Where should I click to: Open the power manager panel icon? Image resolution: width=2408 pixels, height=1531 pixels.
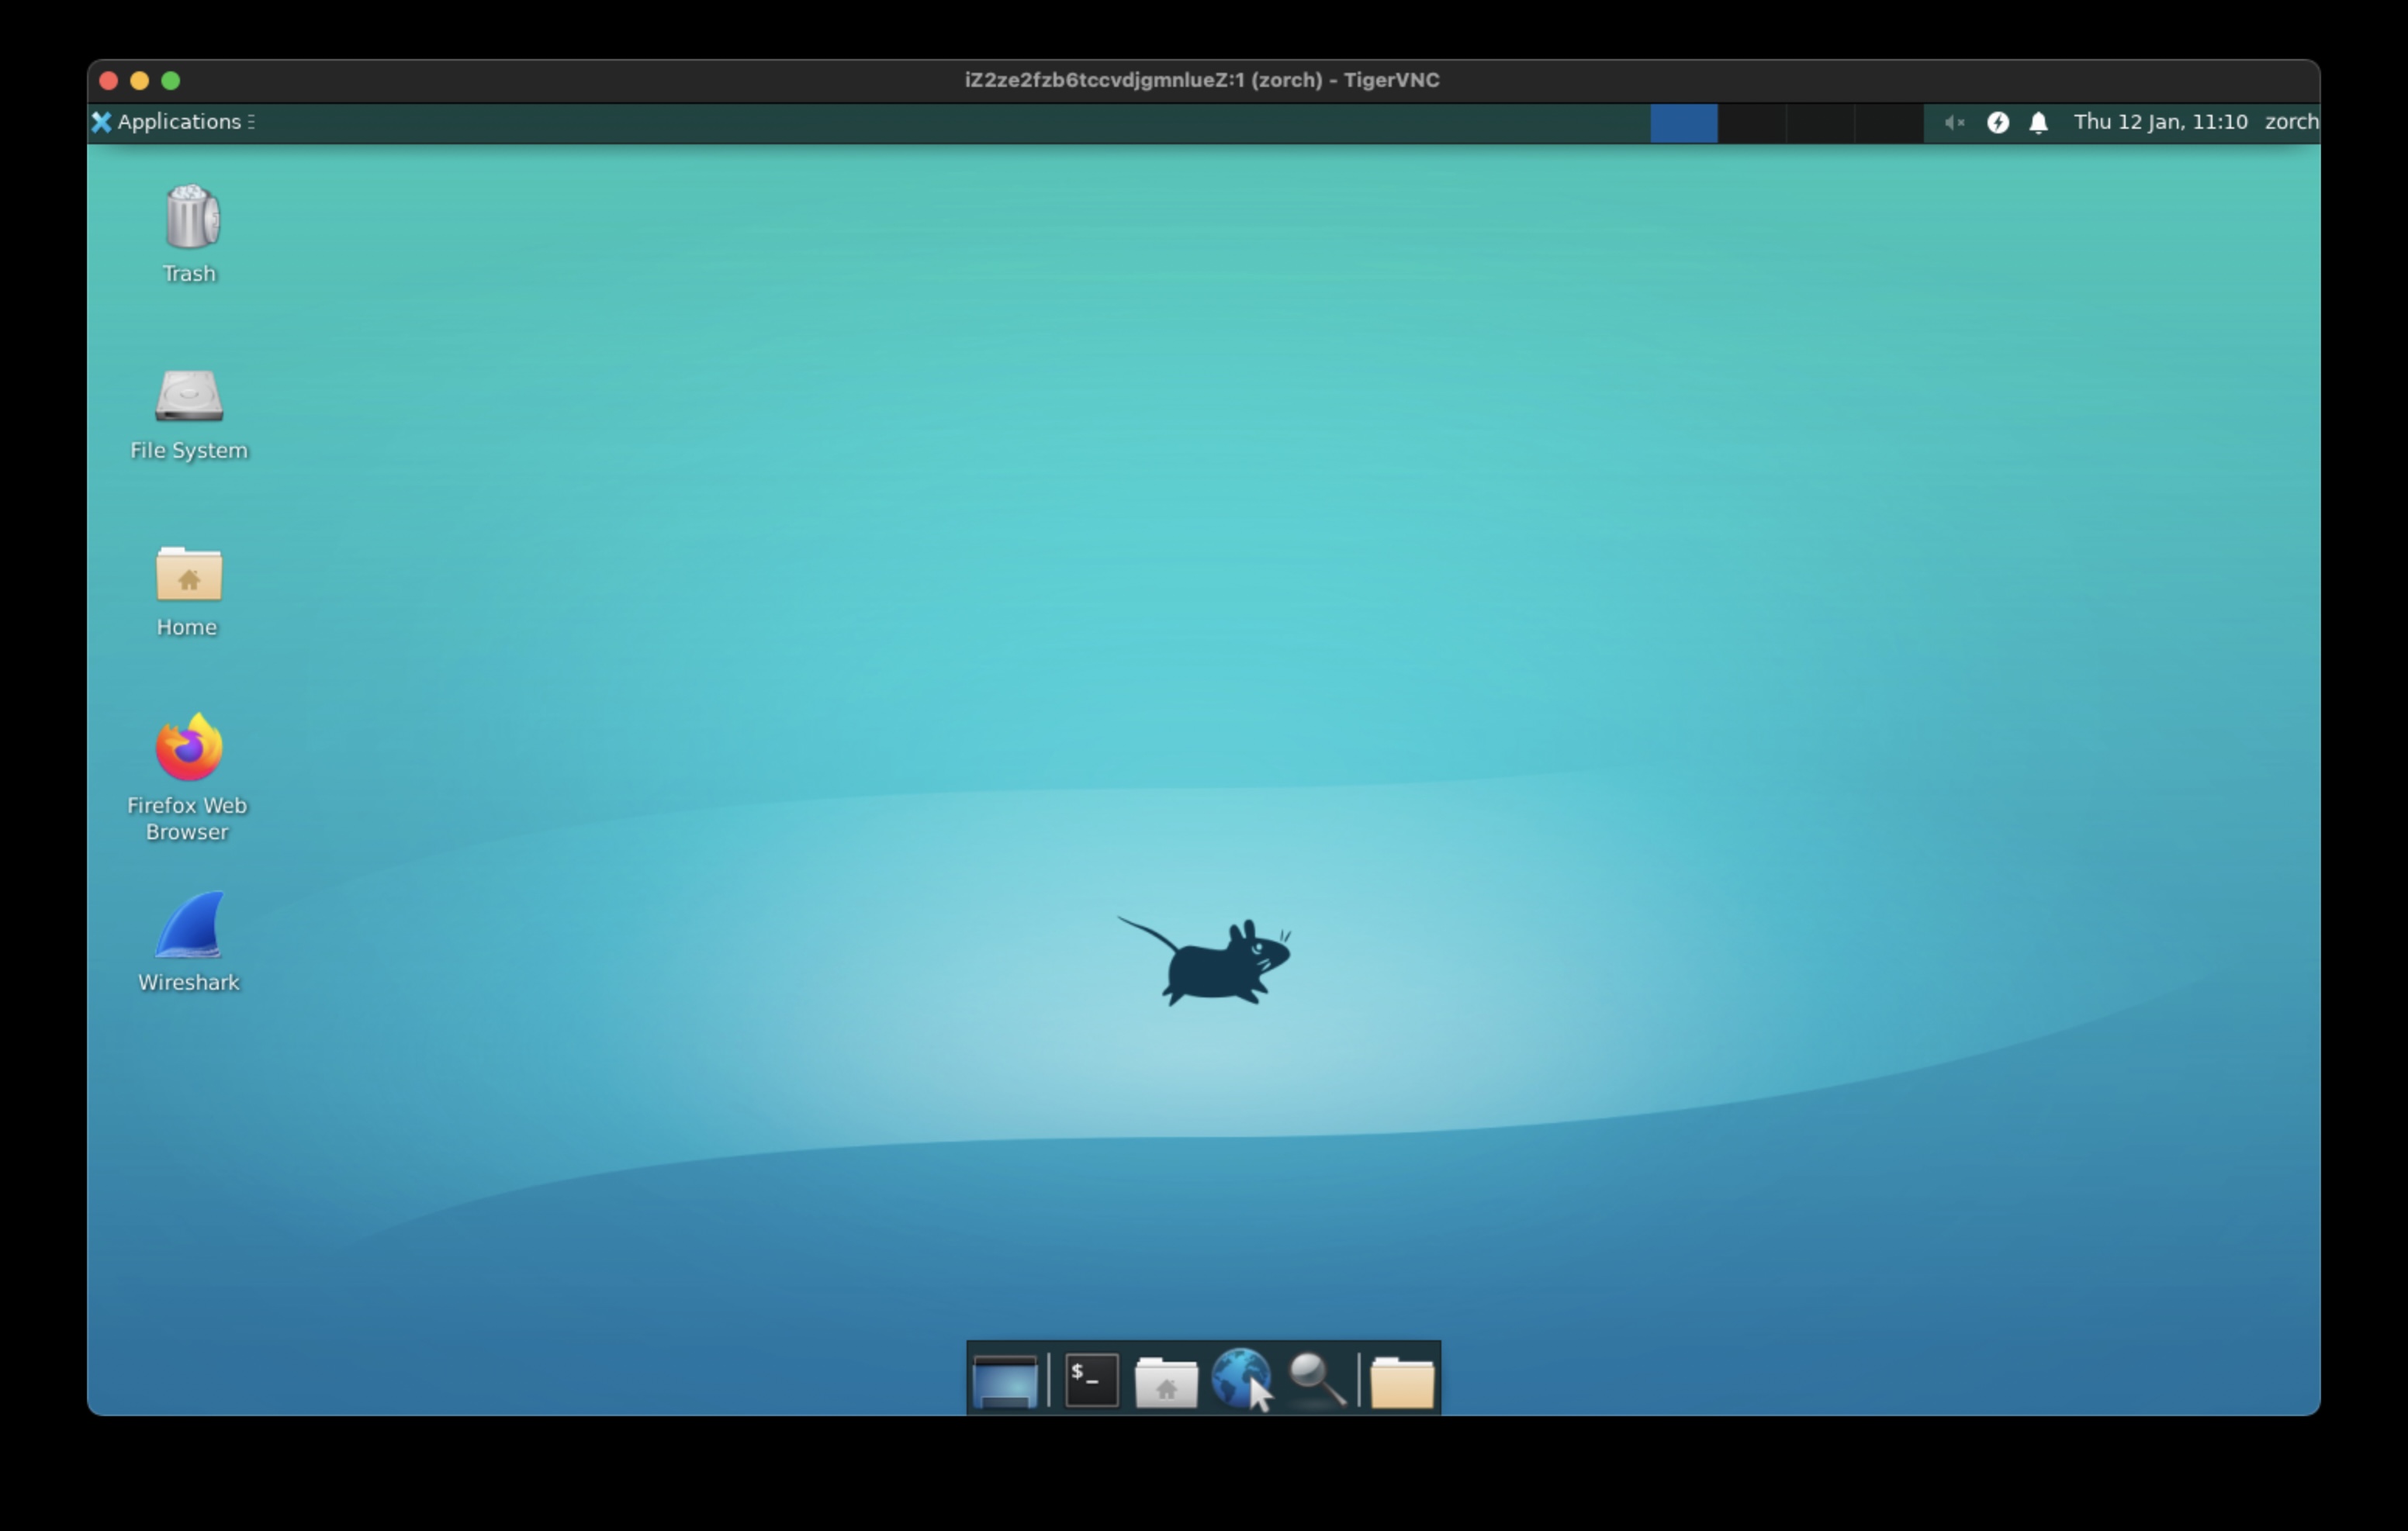(x=1997, y=122)
